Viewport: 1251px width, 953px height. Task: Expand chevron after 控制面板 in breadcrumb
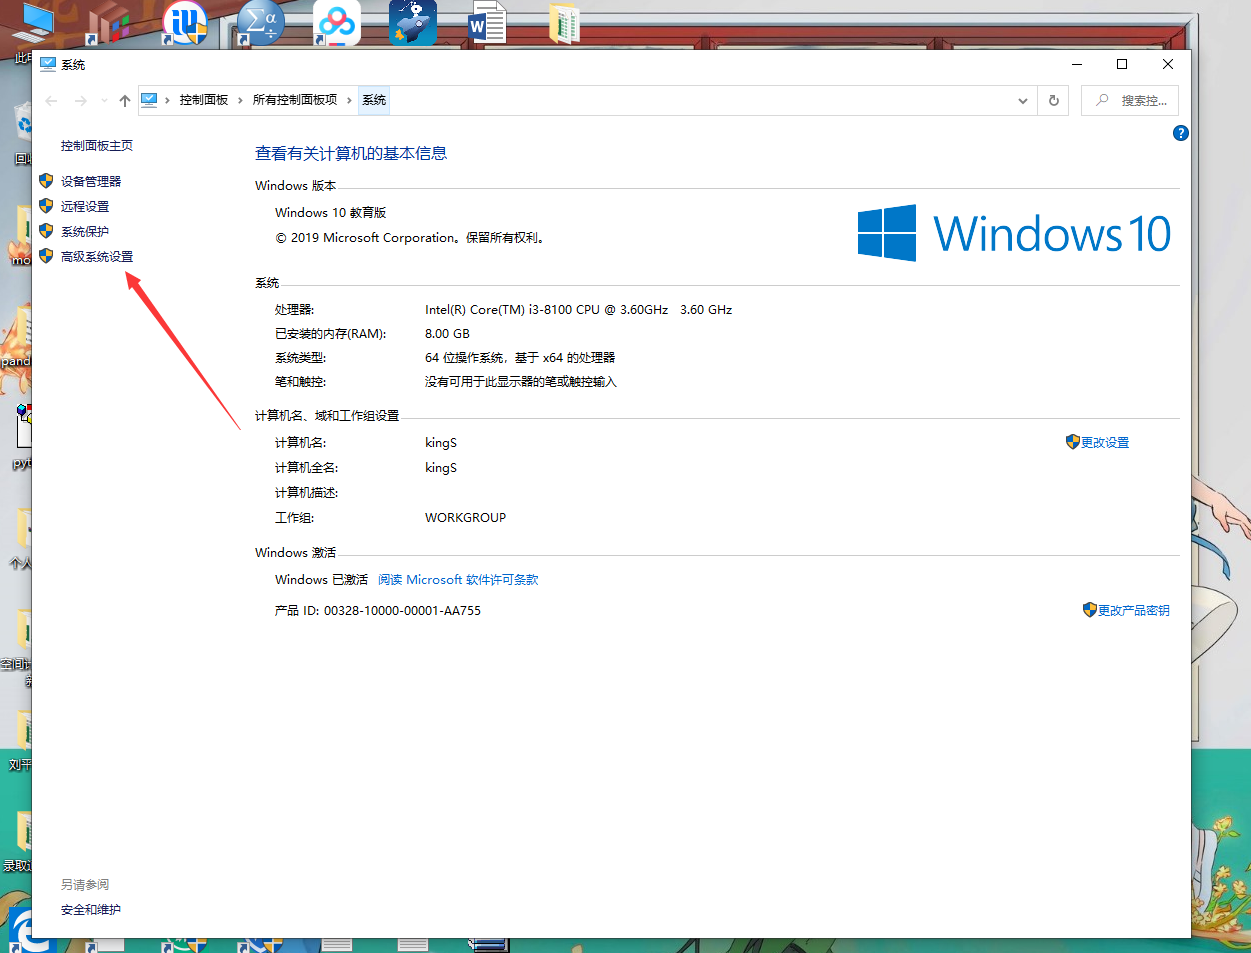pyautogui.click(x=240, y=100)
